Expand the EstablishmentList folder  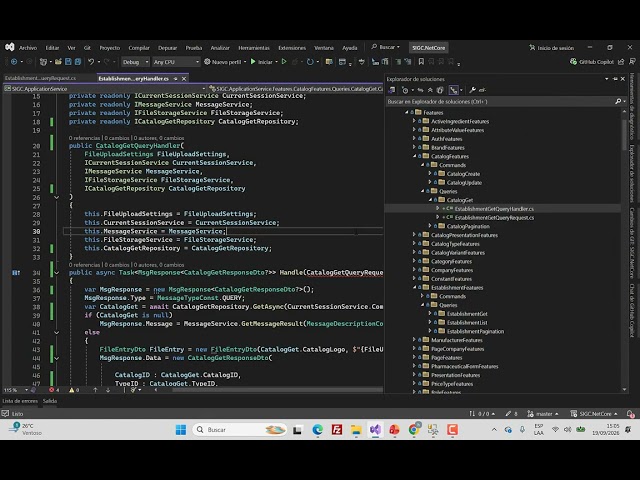[x=430, y=322]
